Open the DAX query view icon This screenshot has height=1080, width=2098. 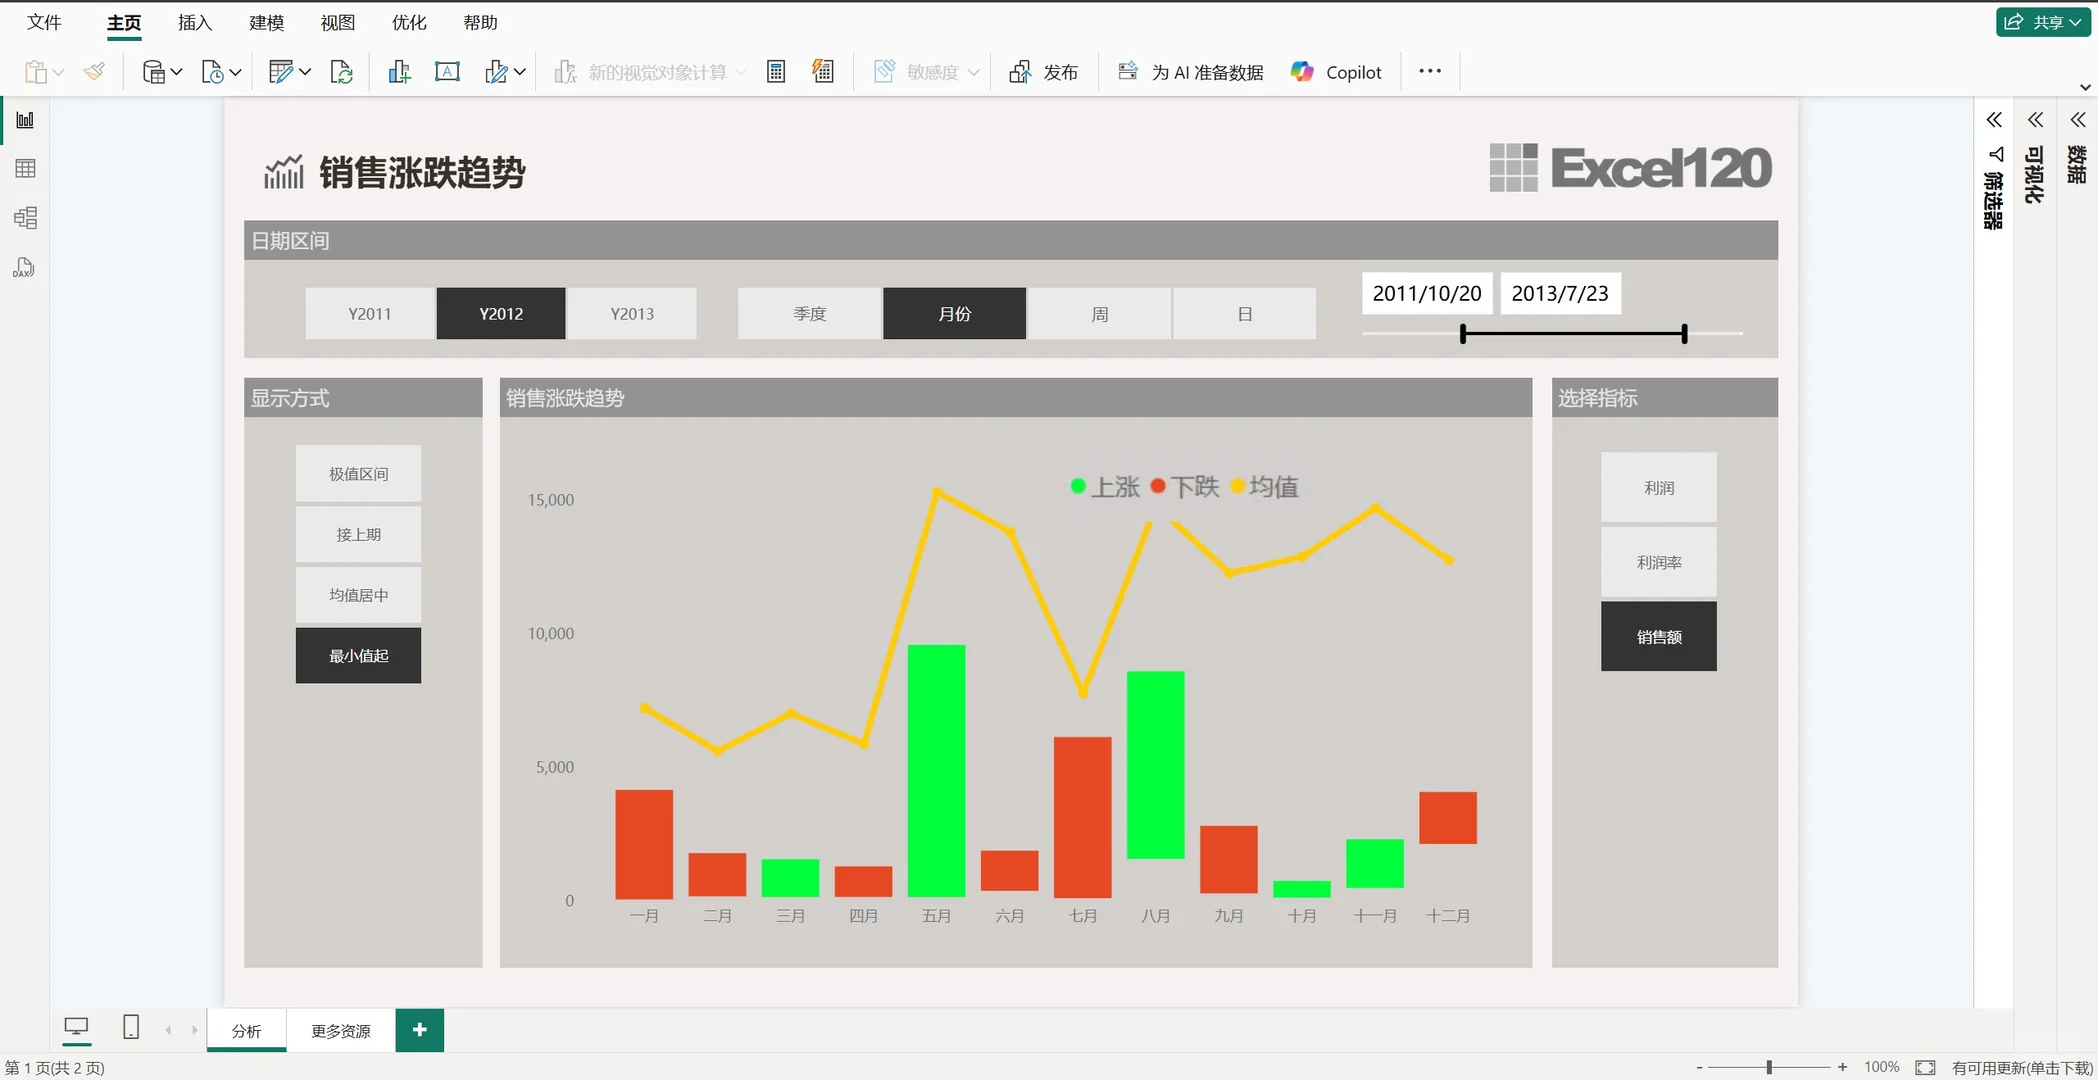coord(25,267)
